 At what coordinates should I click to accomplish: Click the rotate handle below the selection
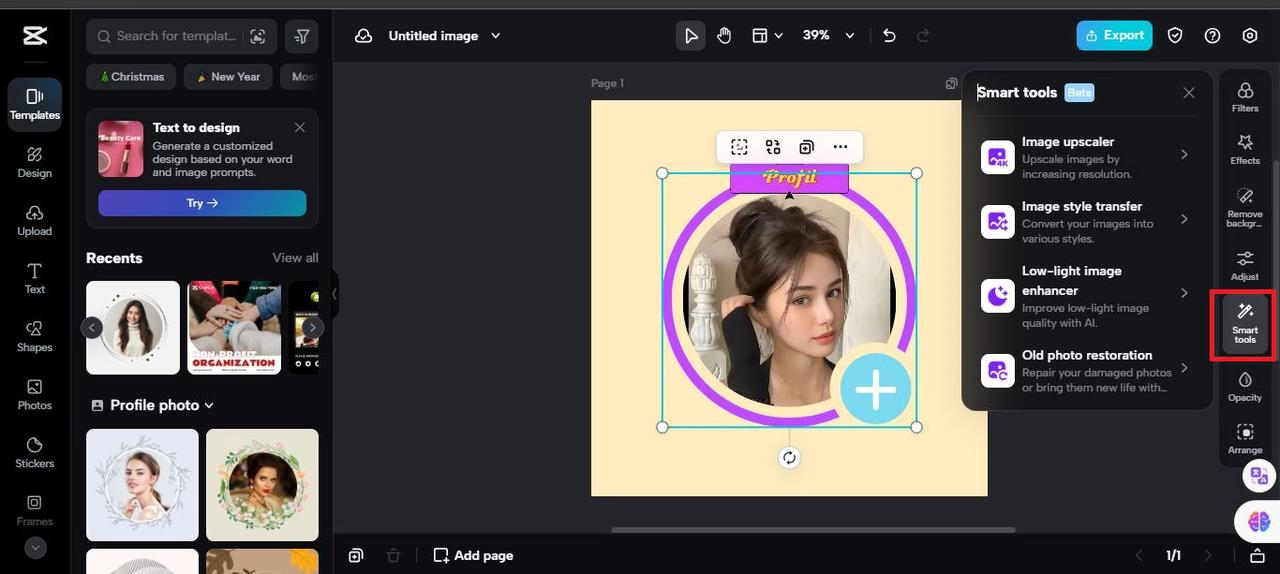[789, 458]
